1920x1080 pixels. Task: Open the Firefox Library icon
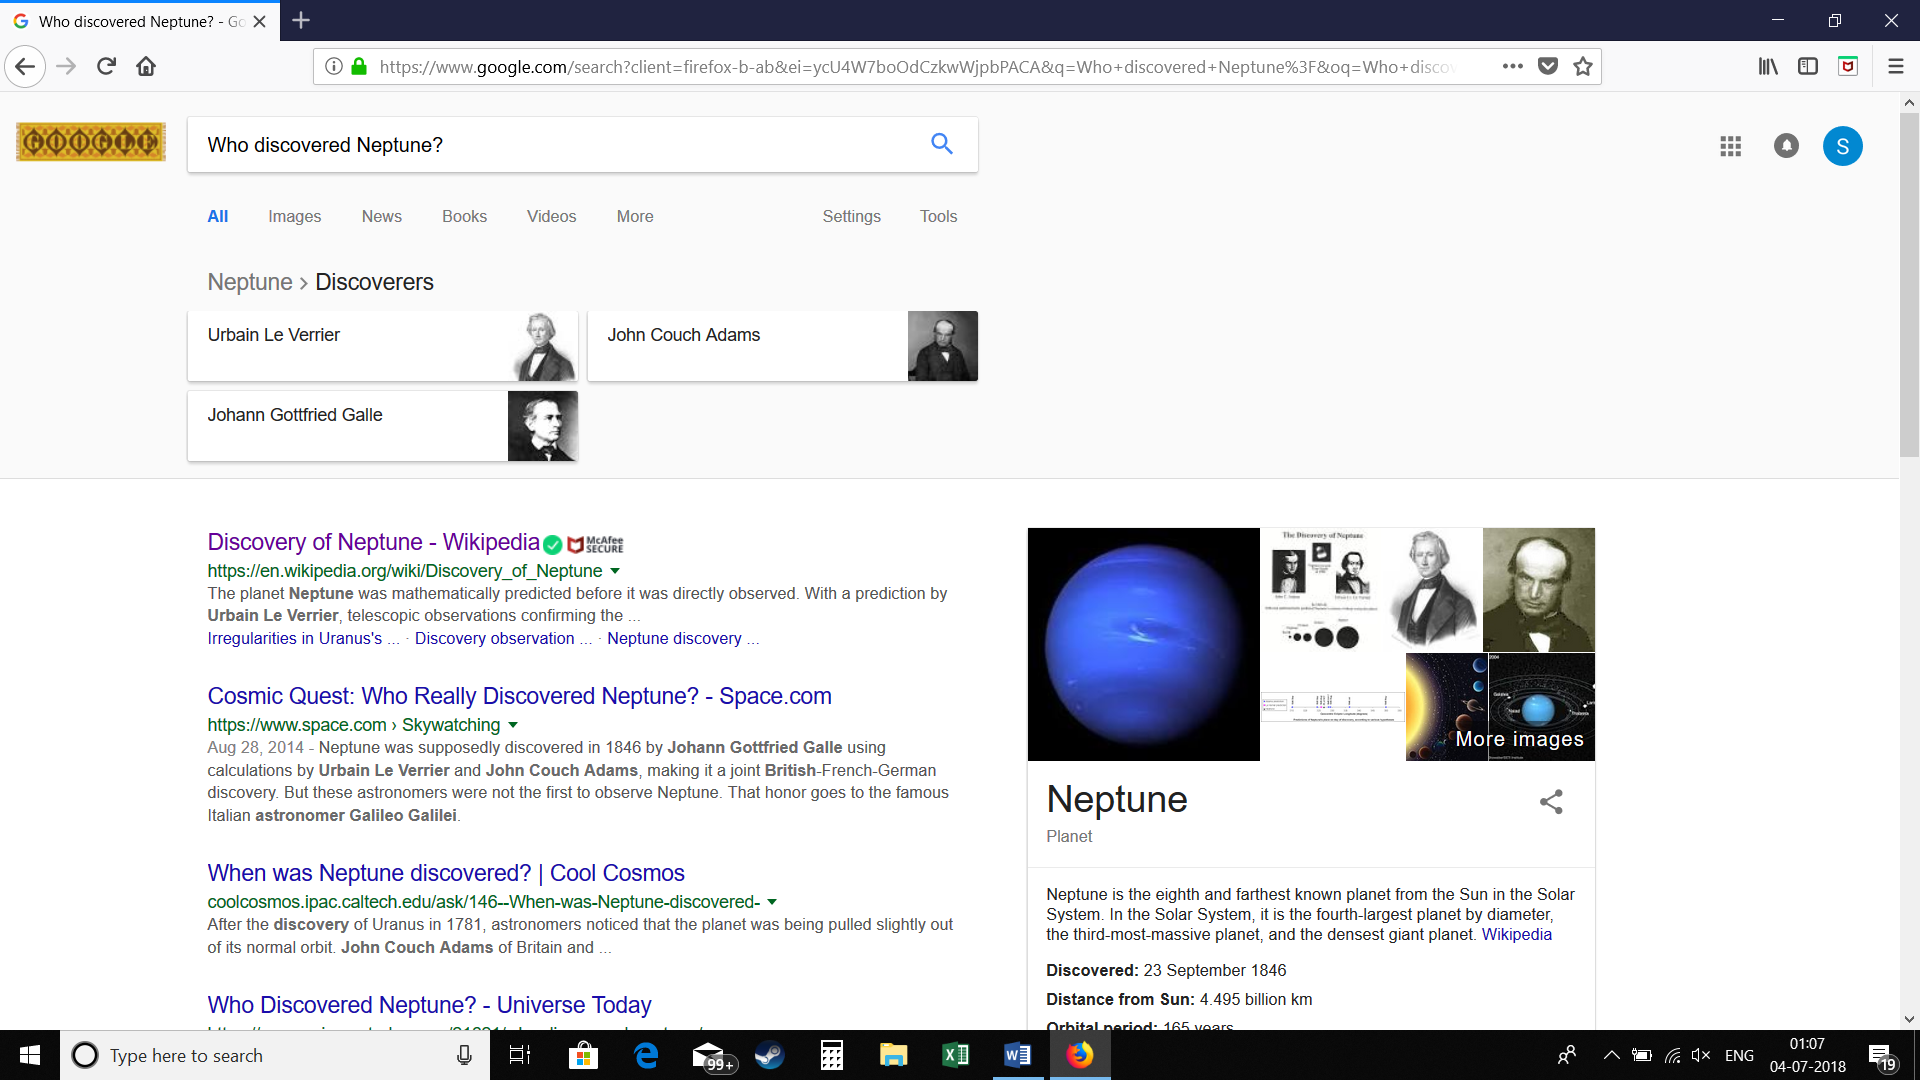point(1768,67)
